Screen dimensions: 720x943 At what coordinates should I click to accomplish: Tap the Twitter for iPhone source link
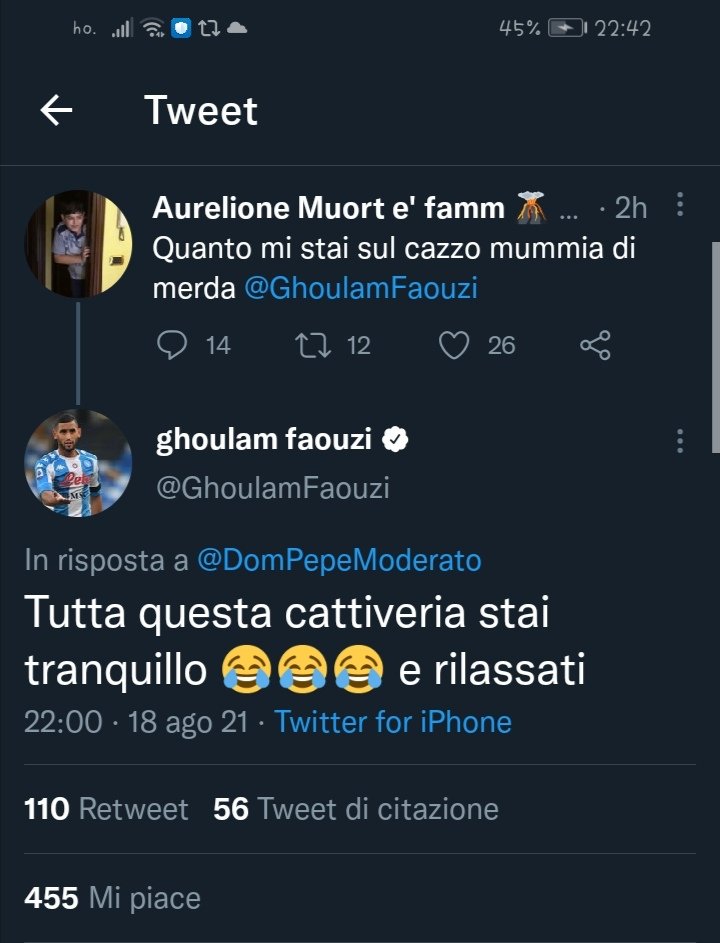click(393, 722)
